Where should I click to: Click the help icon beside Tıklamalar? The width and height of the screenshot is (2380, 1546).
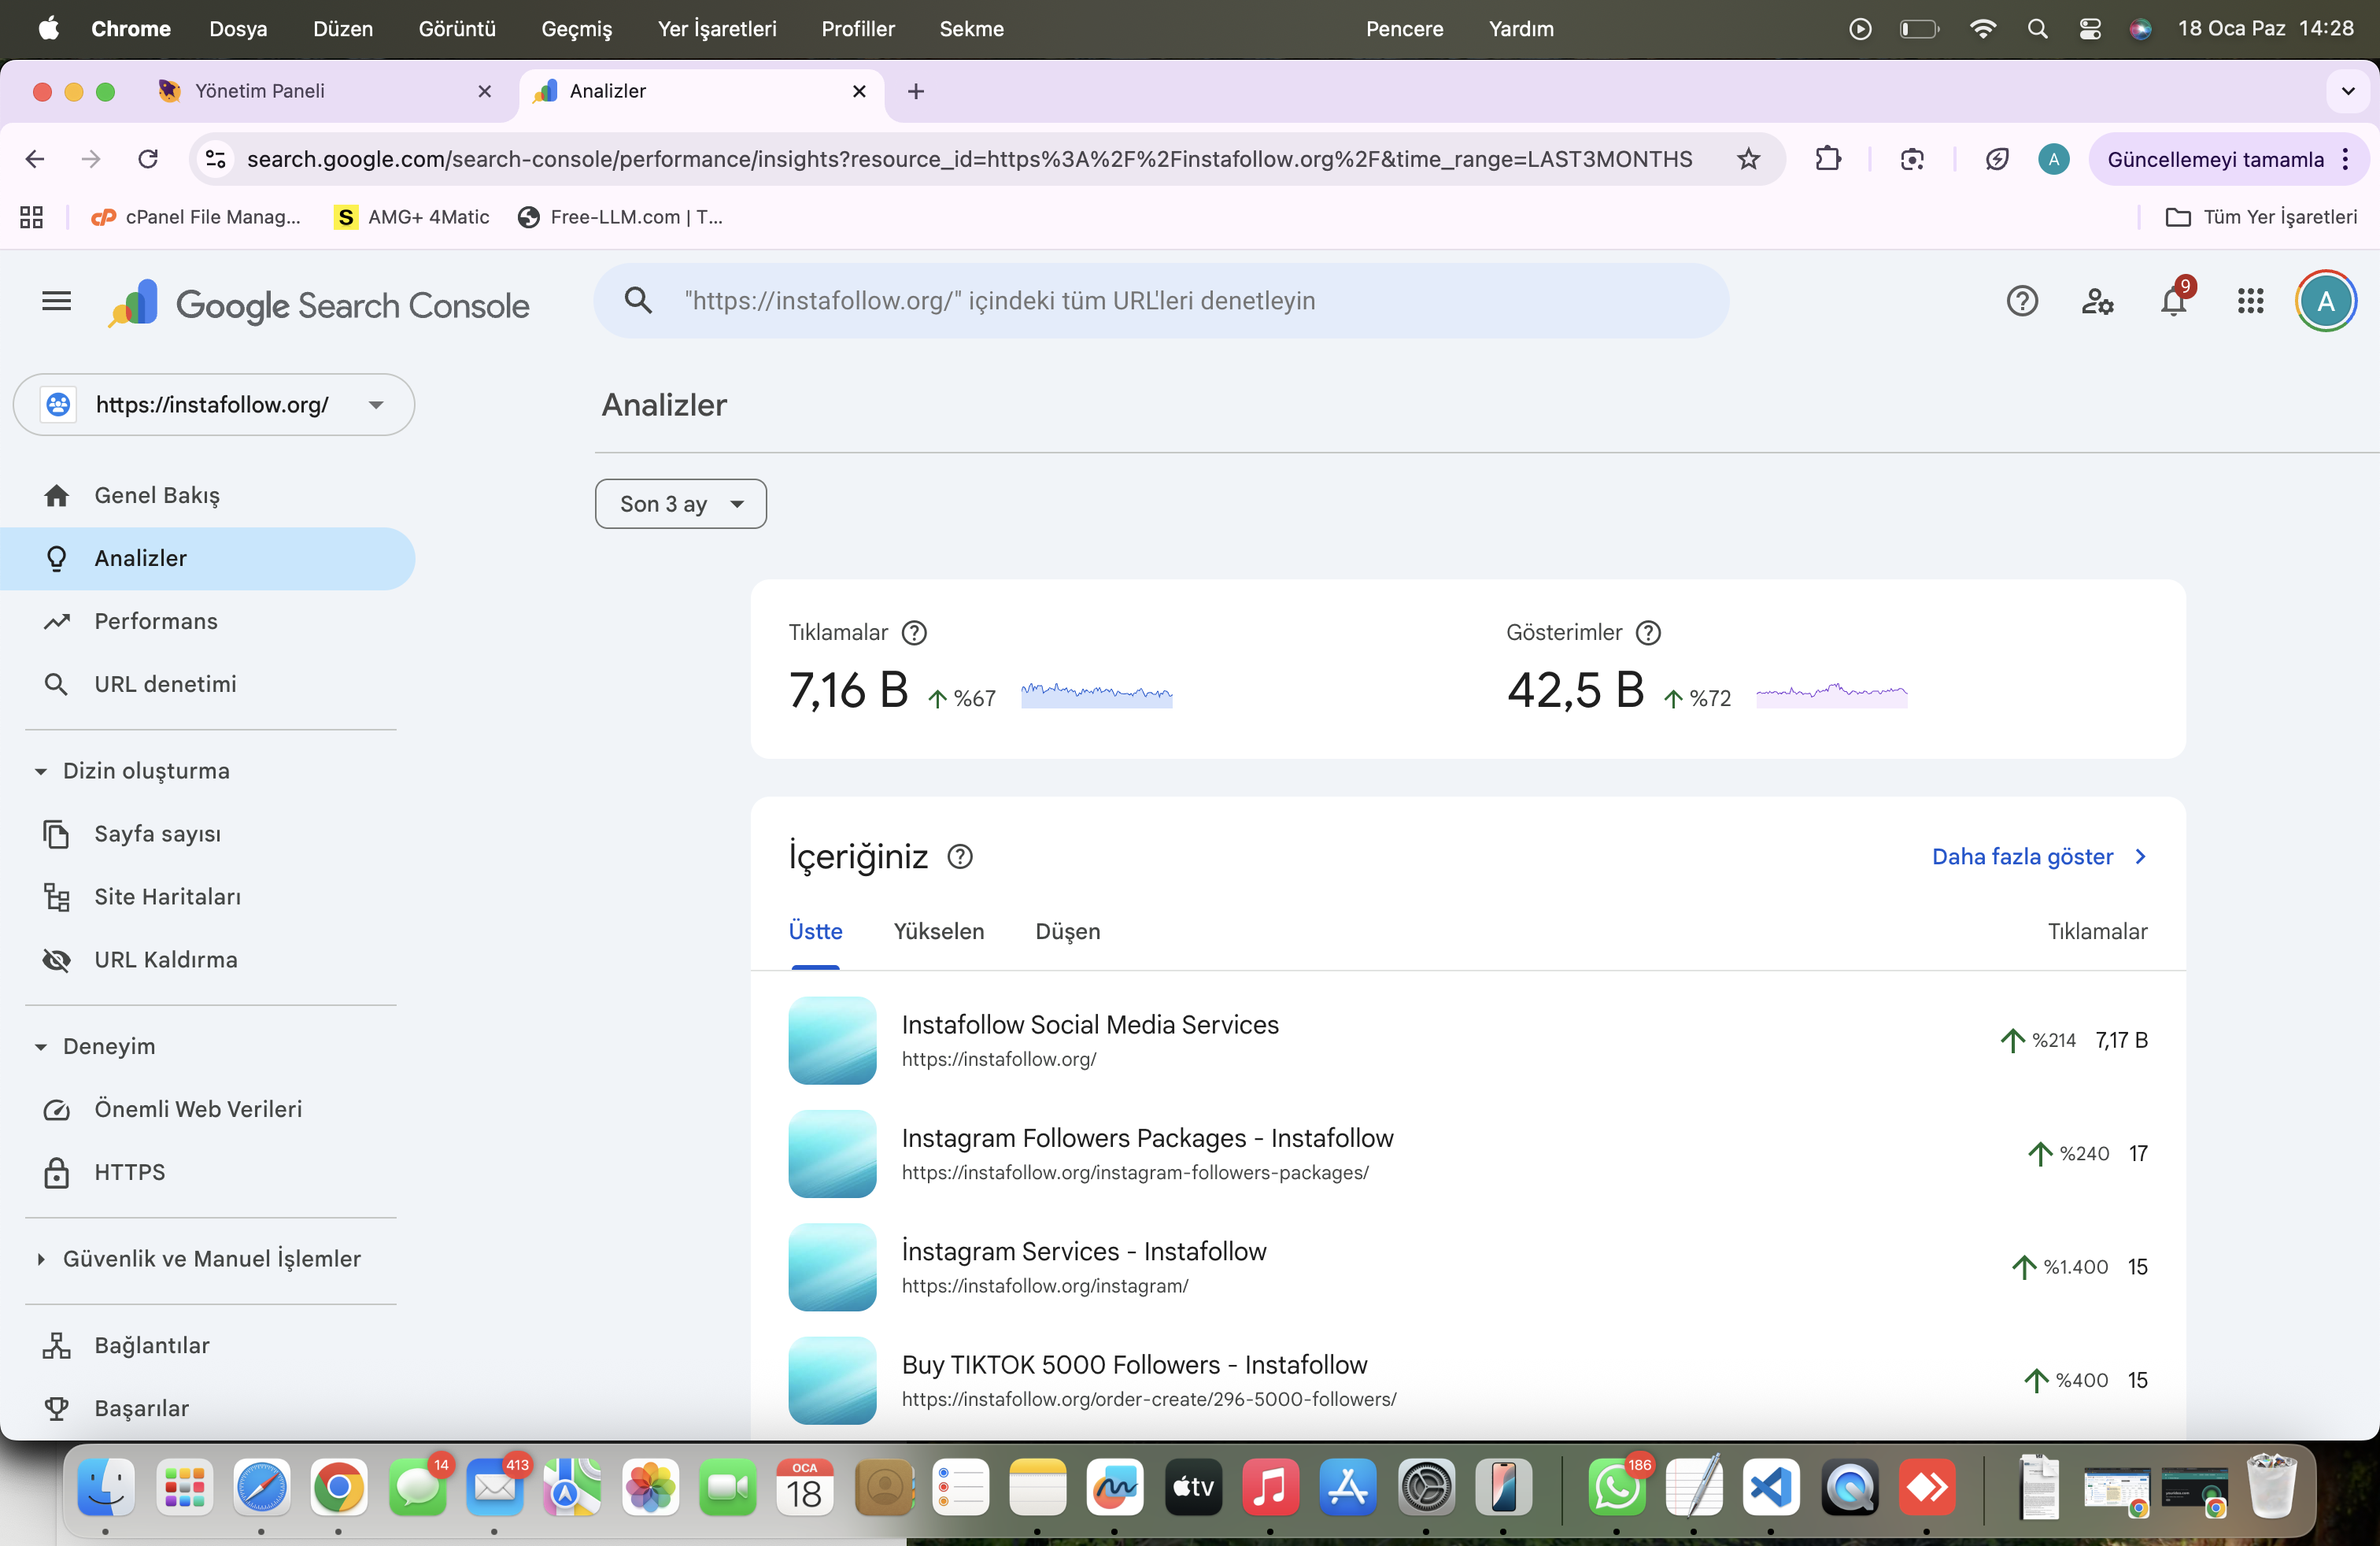[x=914, y=633]
